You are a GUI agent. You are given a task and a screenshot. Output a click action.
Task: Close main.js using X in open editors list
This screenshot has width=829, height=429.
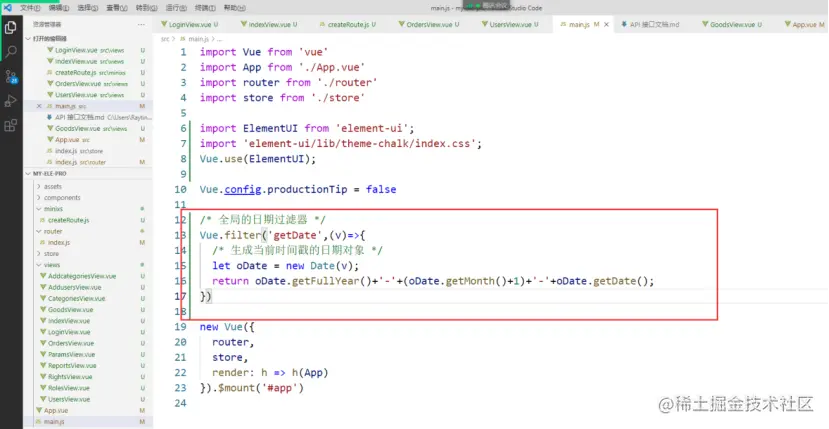(39, 106)
